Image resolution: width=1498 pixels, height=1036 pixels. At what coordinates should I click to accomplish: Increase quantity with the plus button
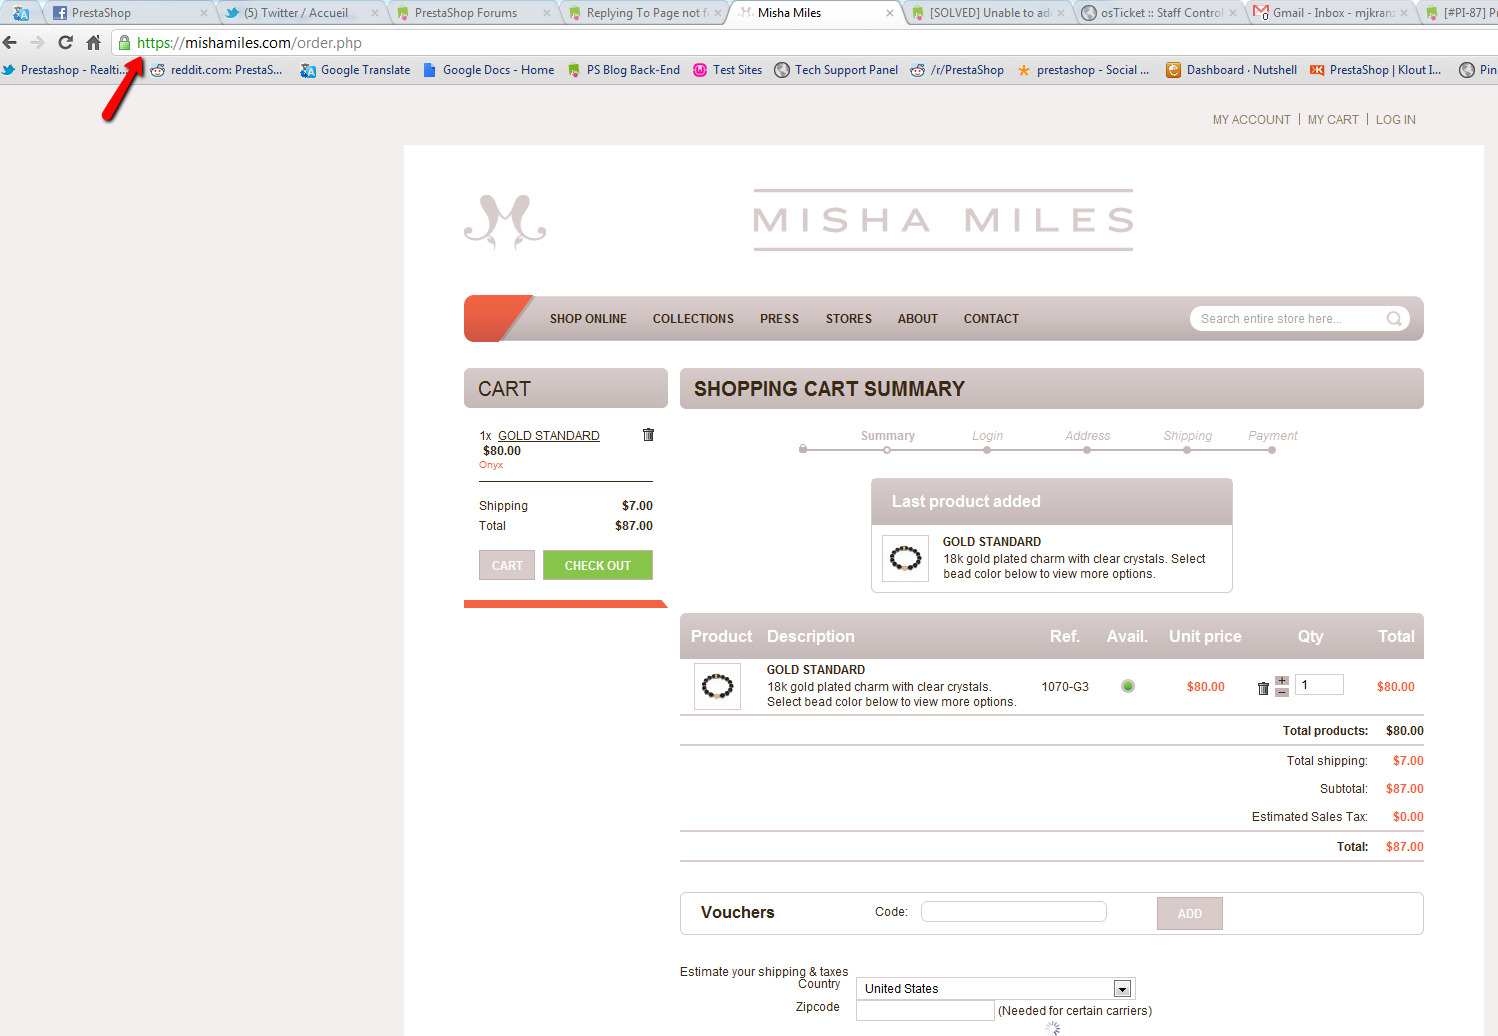coord(1282,681)
